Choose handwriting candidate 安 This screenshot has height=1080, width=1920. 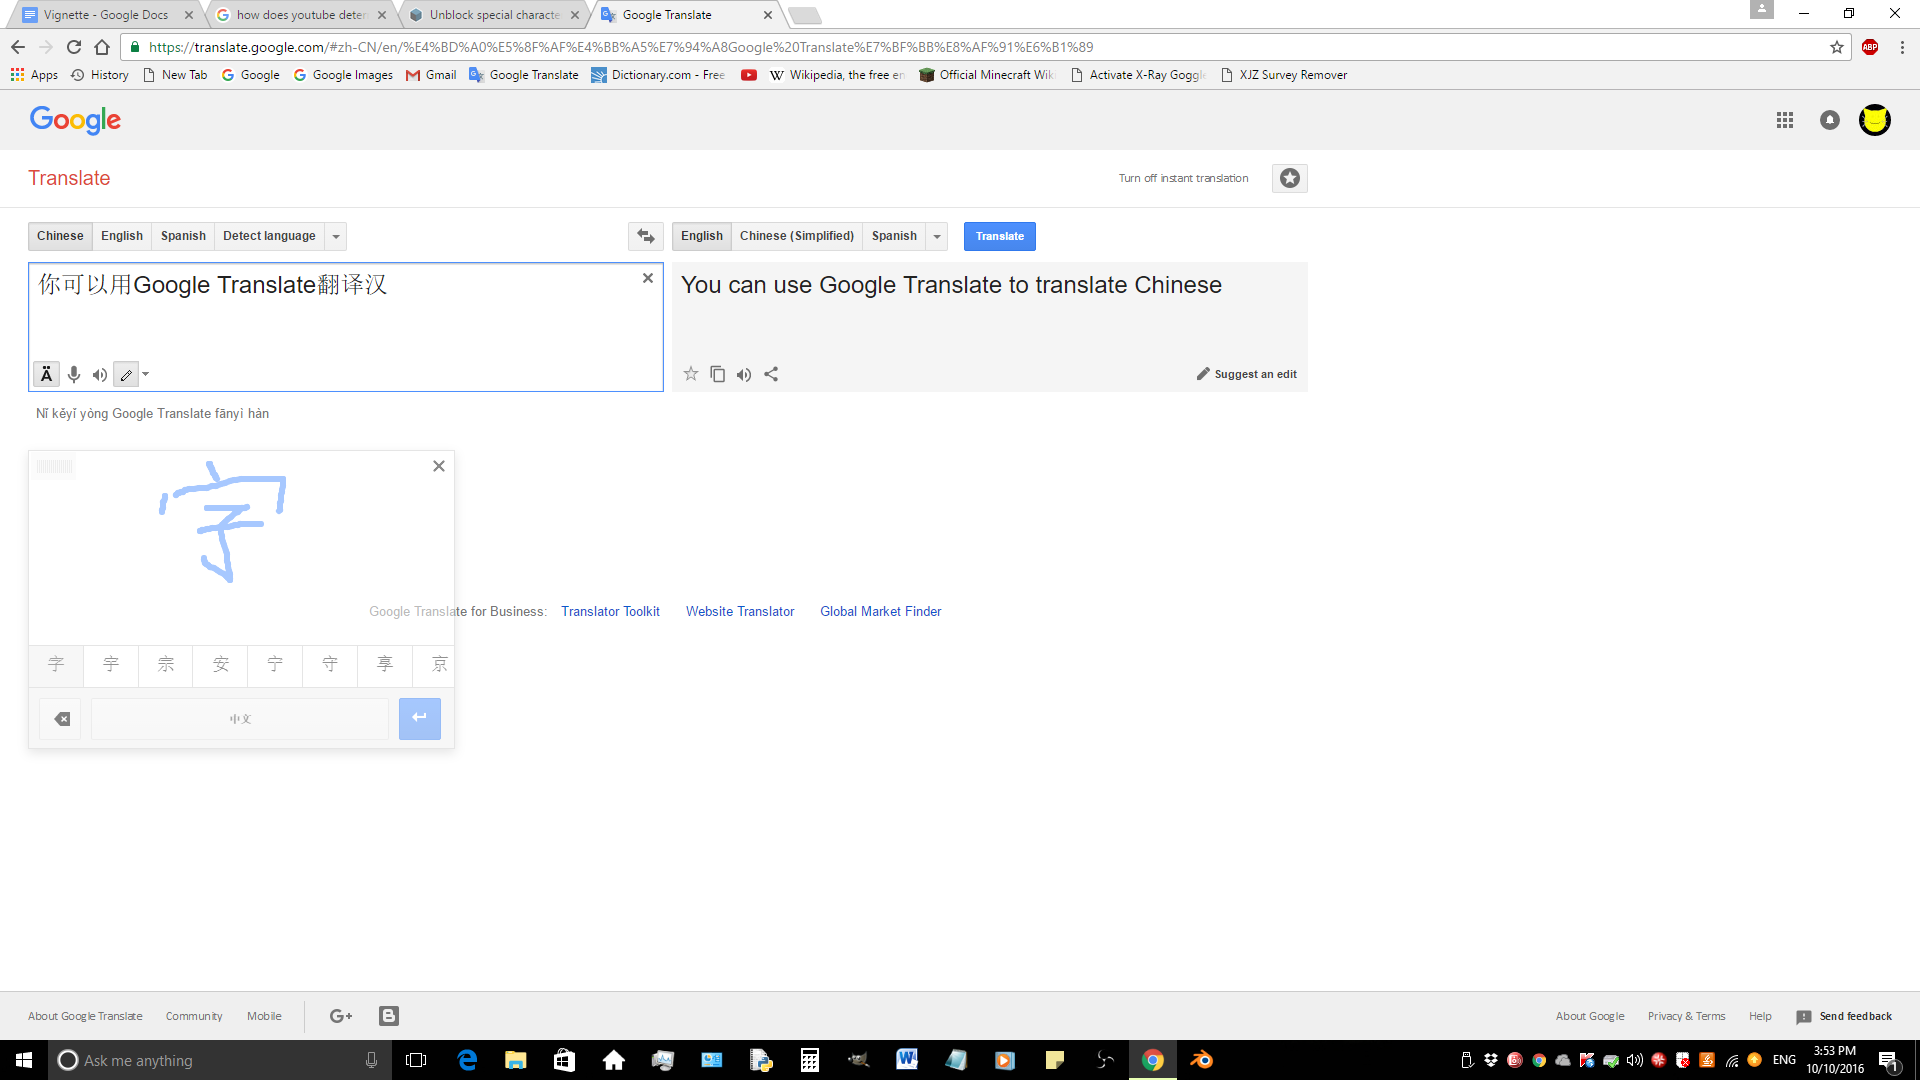221,664
